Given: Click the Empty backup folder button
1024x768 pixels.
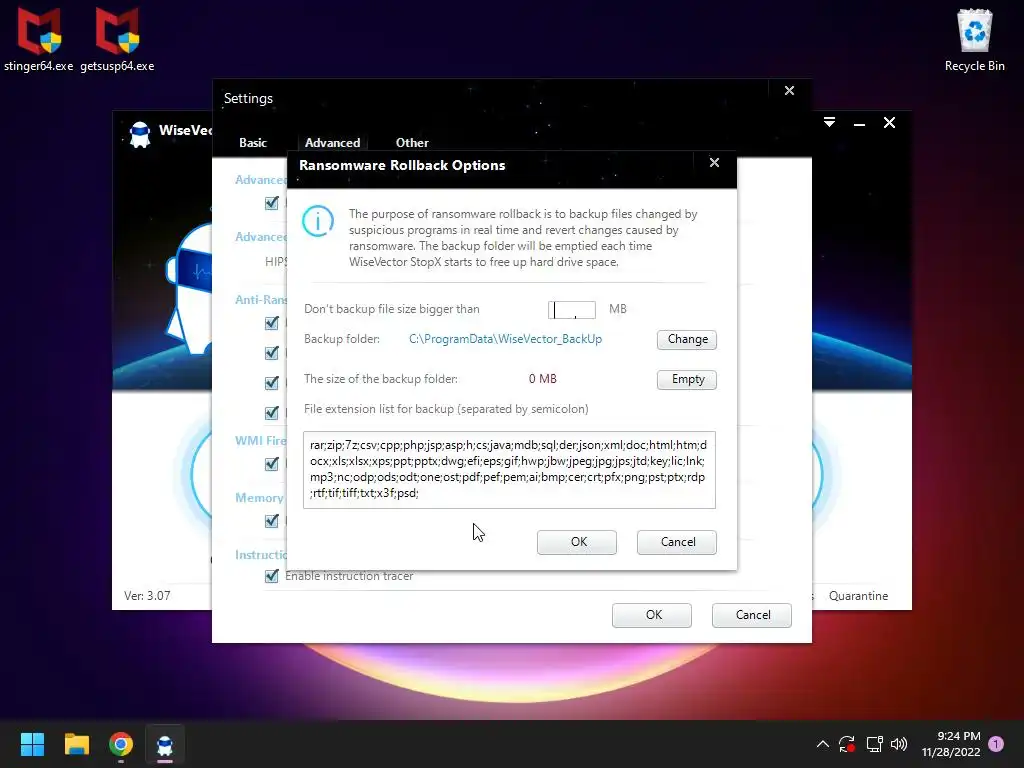Looking at the screenshot, I should (686, 379).
